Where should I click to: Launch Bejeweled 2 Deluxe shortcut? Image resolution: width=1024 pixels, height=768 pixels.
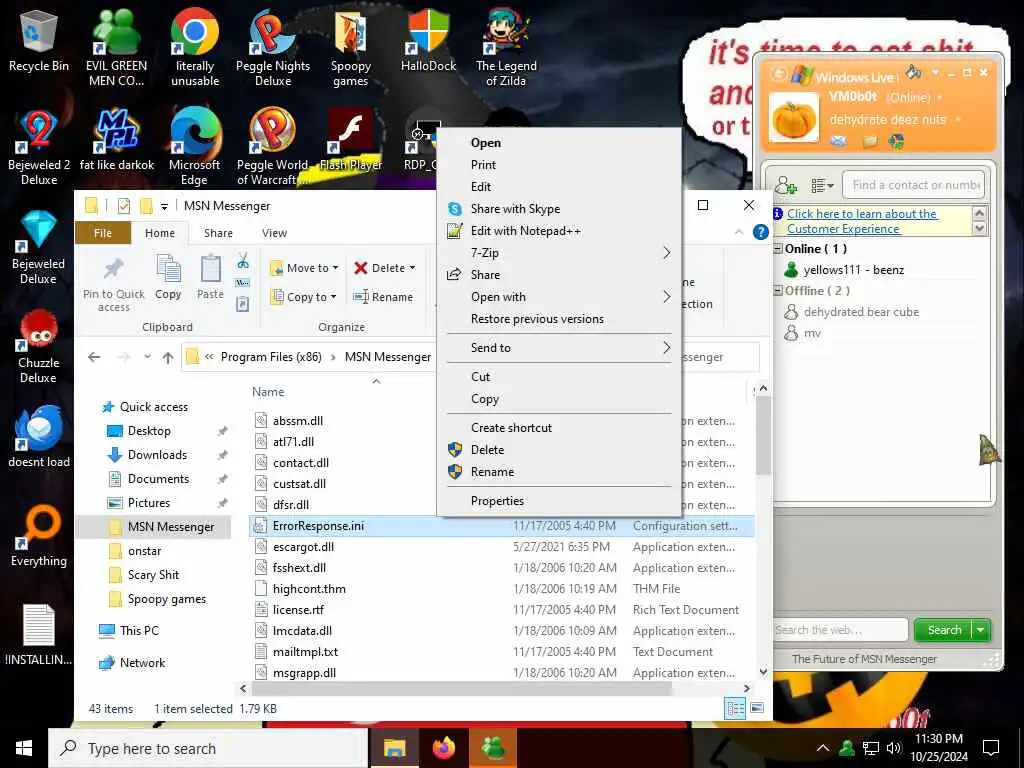(39, 148)
